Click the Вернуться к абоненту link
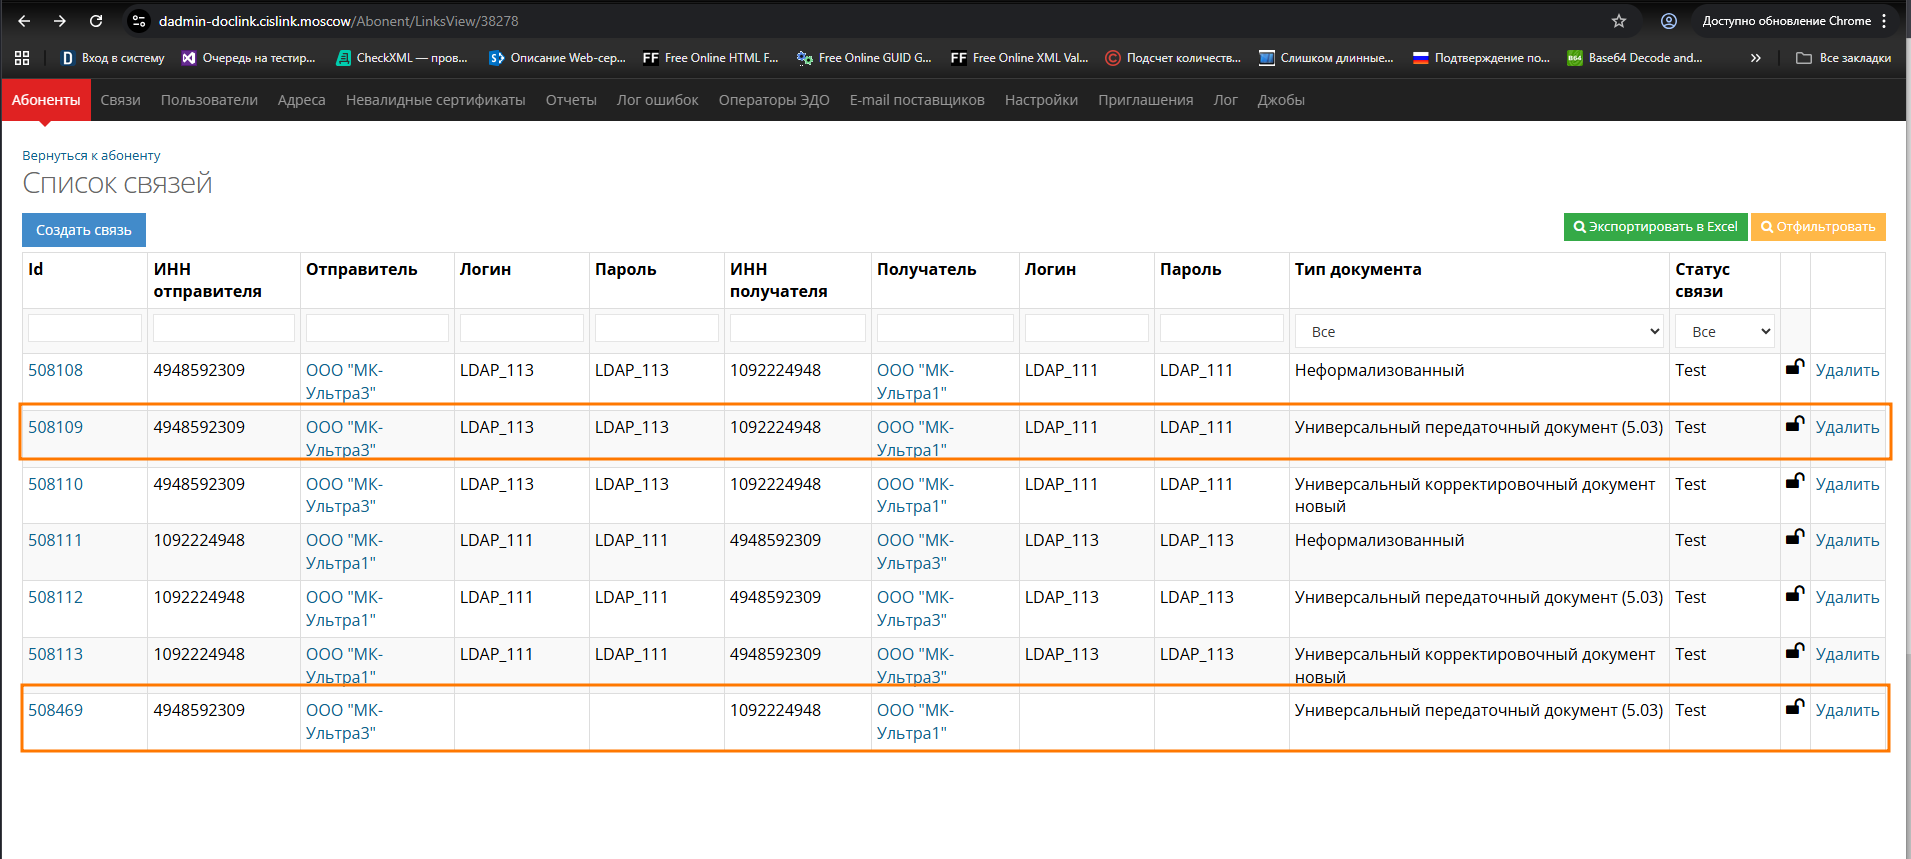The height and width of the screenshot is (859, 1911). [91, 155]
